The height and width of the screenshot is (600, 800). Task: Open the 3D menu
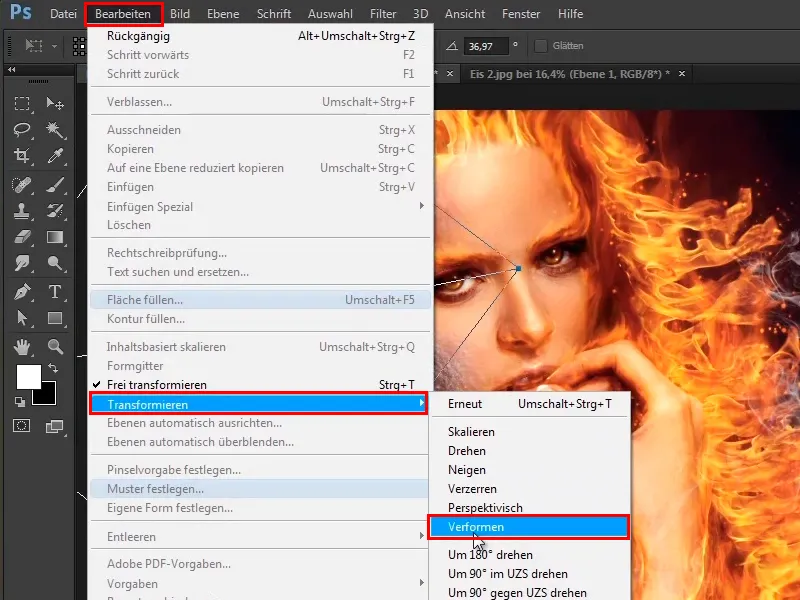pos(420,14)
